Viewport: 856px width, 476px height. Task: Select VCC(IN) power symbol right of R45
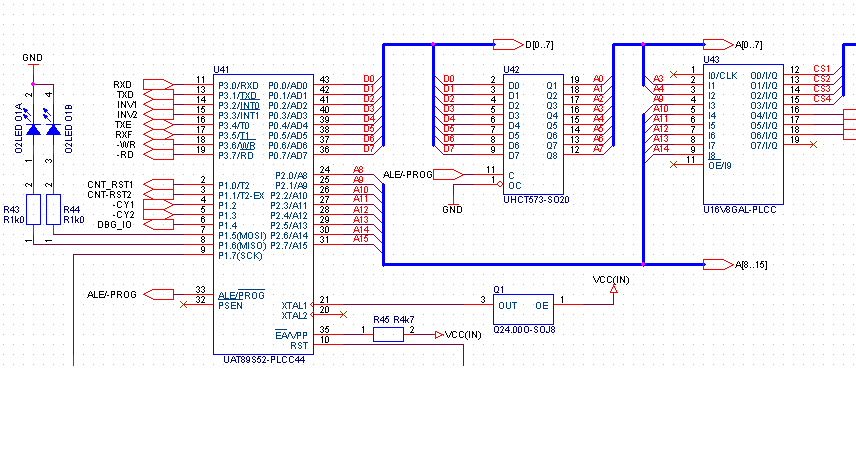[439, 335]
